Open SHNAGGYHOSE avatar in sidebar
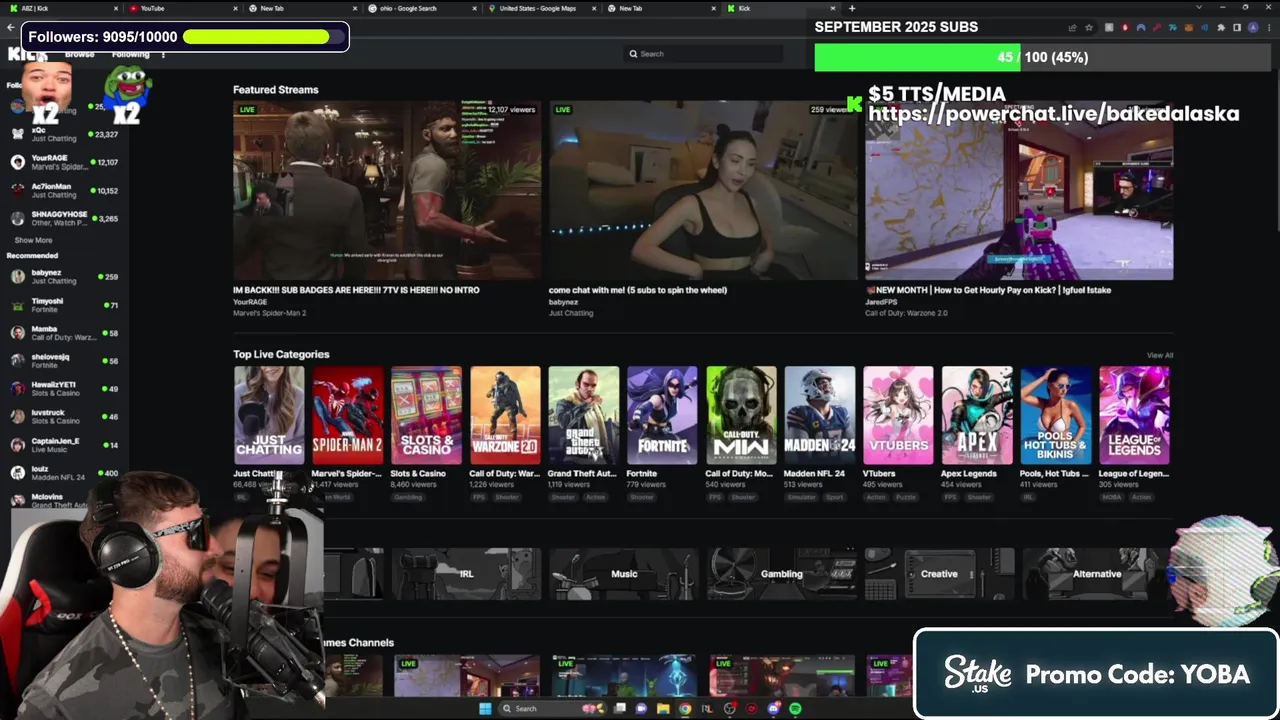1280x720 pixels. pyautogui.click(x=18, y=218)
